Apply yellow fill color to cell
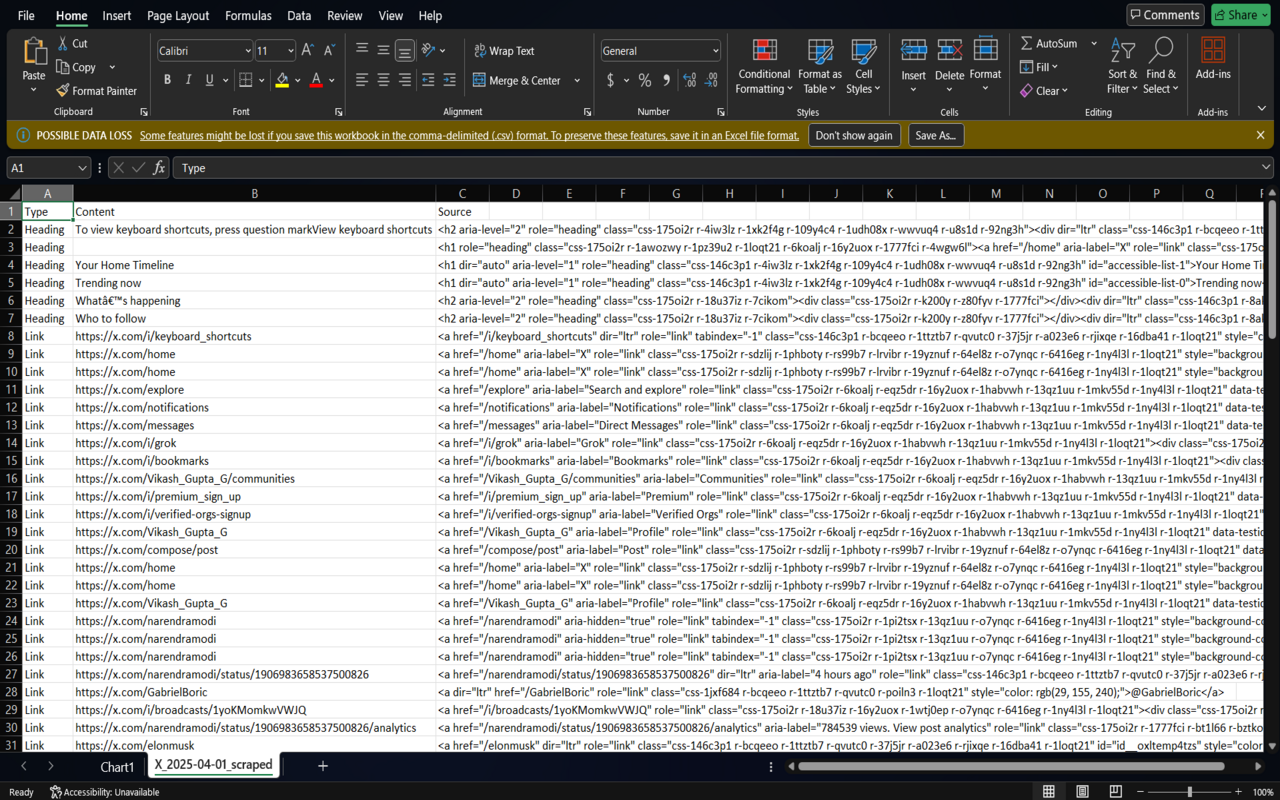Viewport: 1280px width, 800px height. pos(283,80)
